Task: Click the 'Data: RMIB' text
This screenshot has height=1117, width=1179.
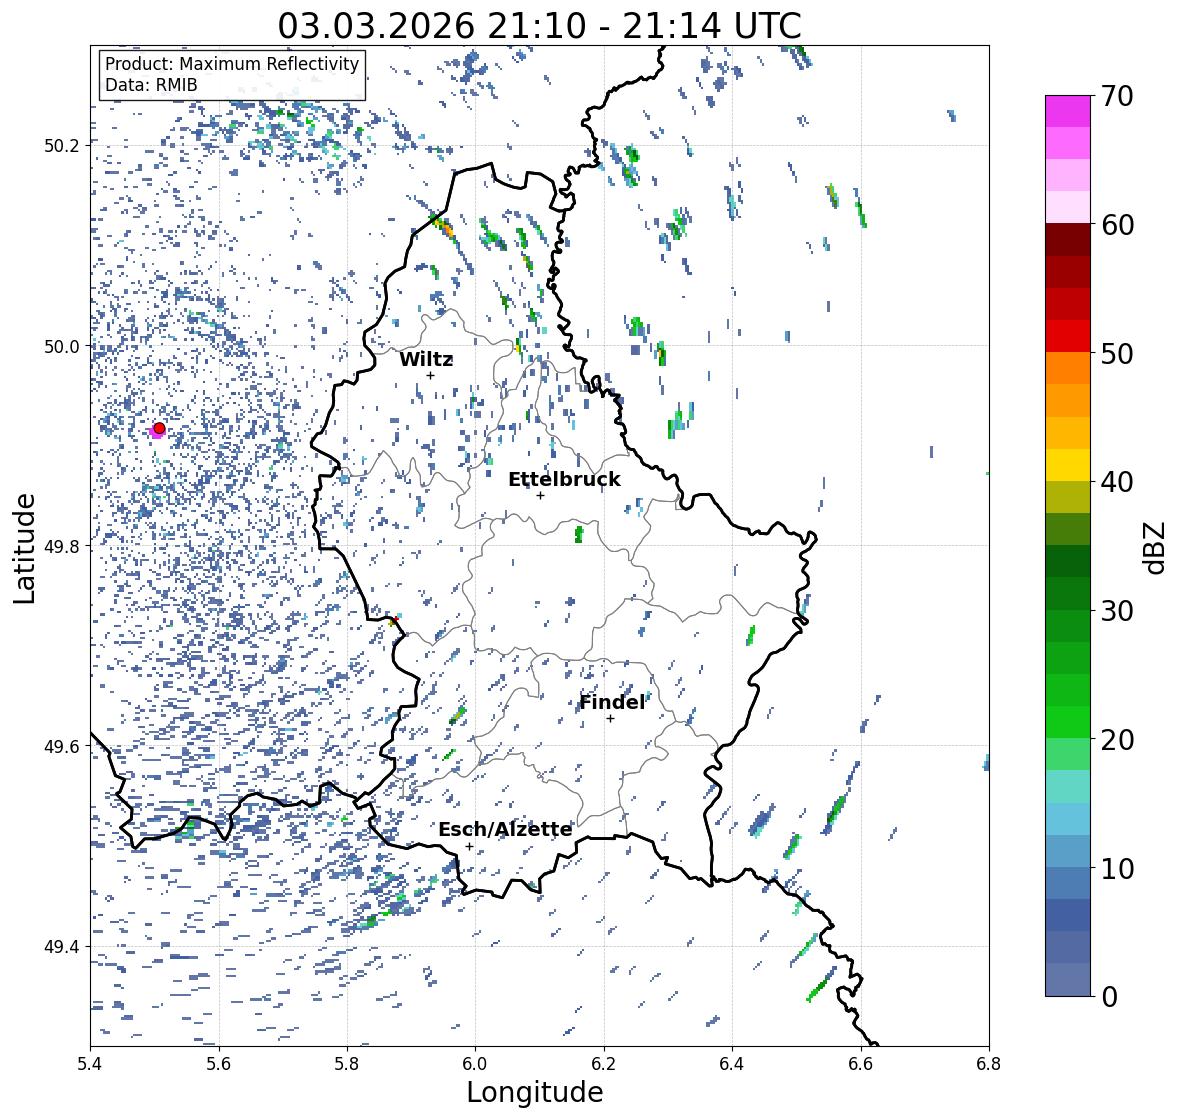Action: point(151,85)
